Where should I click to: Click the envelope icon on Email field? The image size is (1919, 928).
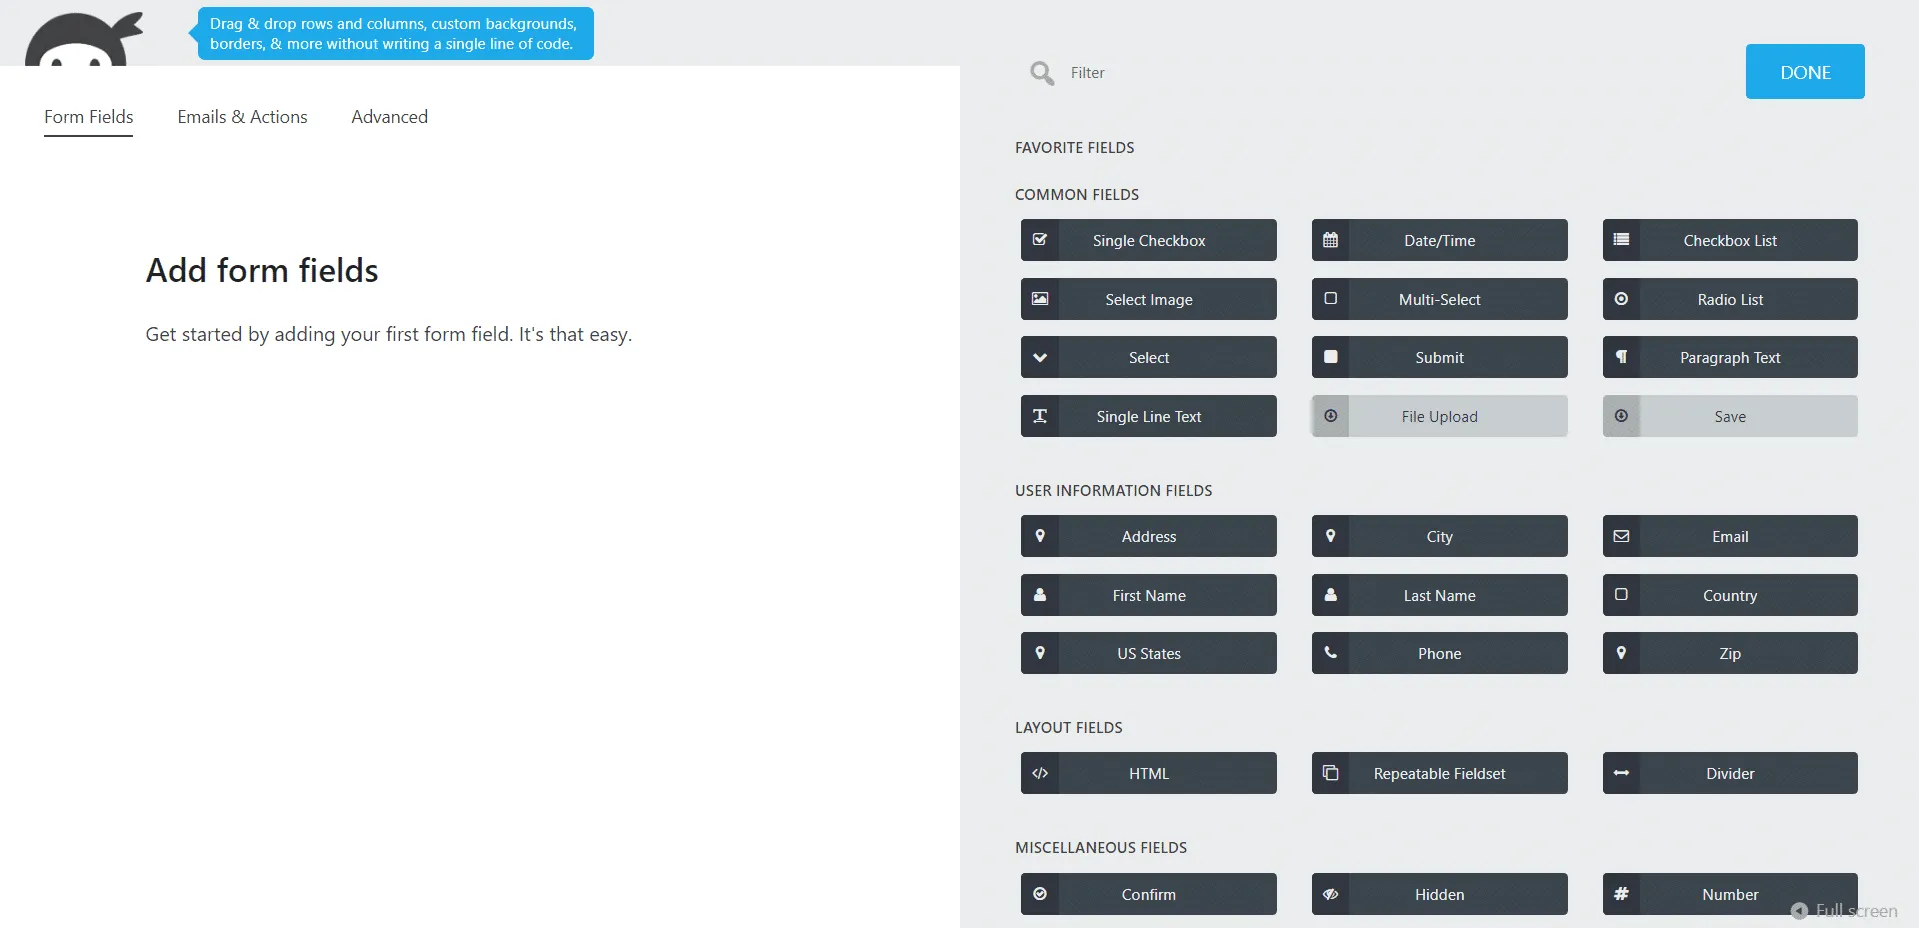tap(1621, 535)
